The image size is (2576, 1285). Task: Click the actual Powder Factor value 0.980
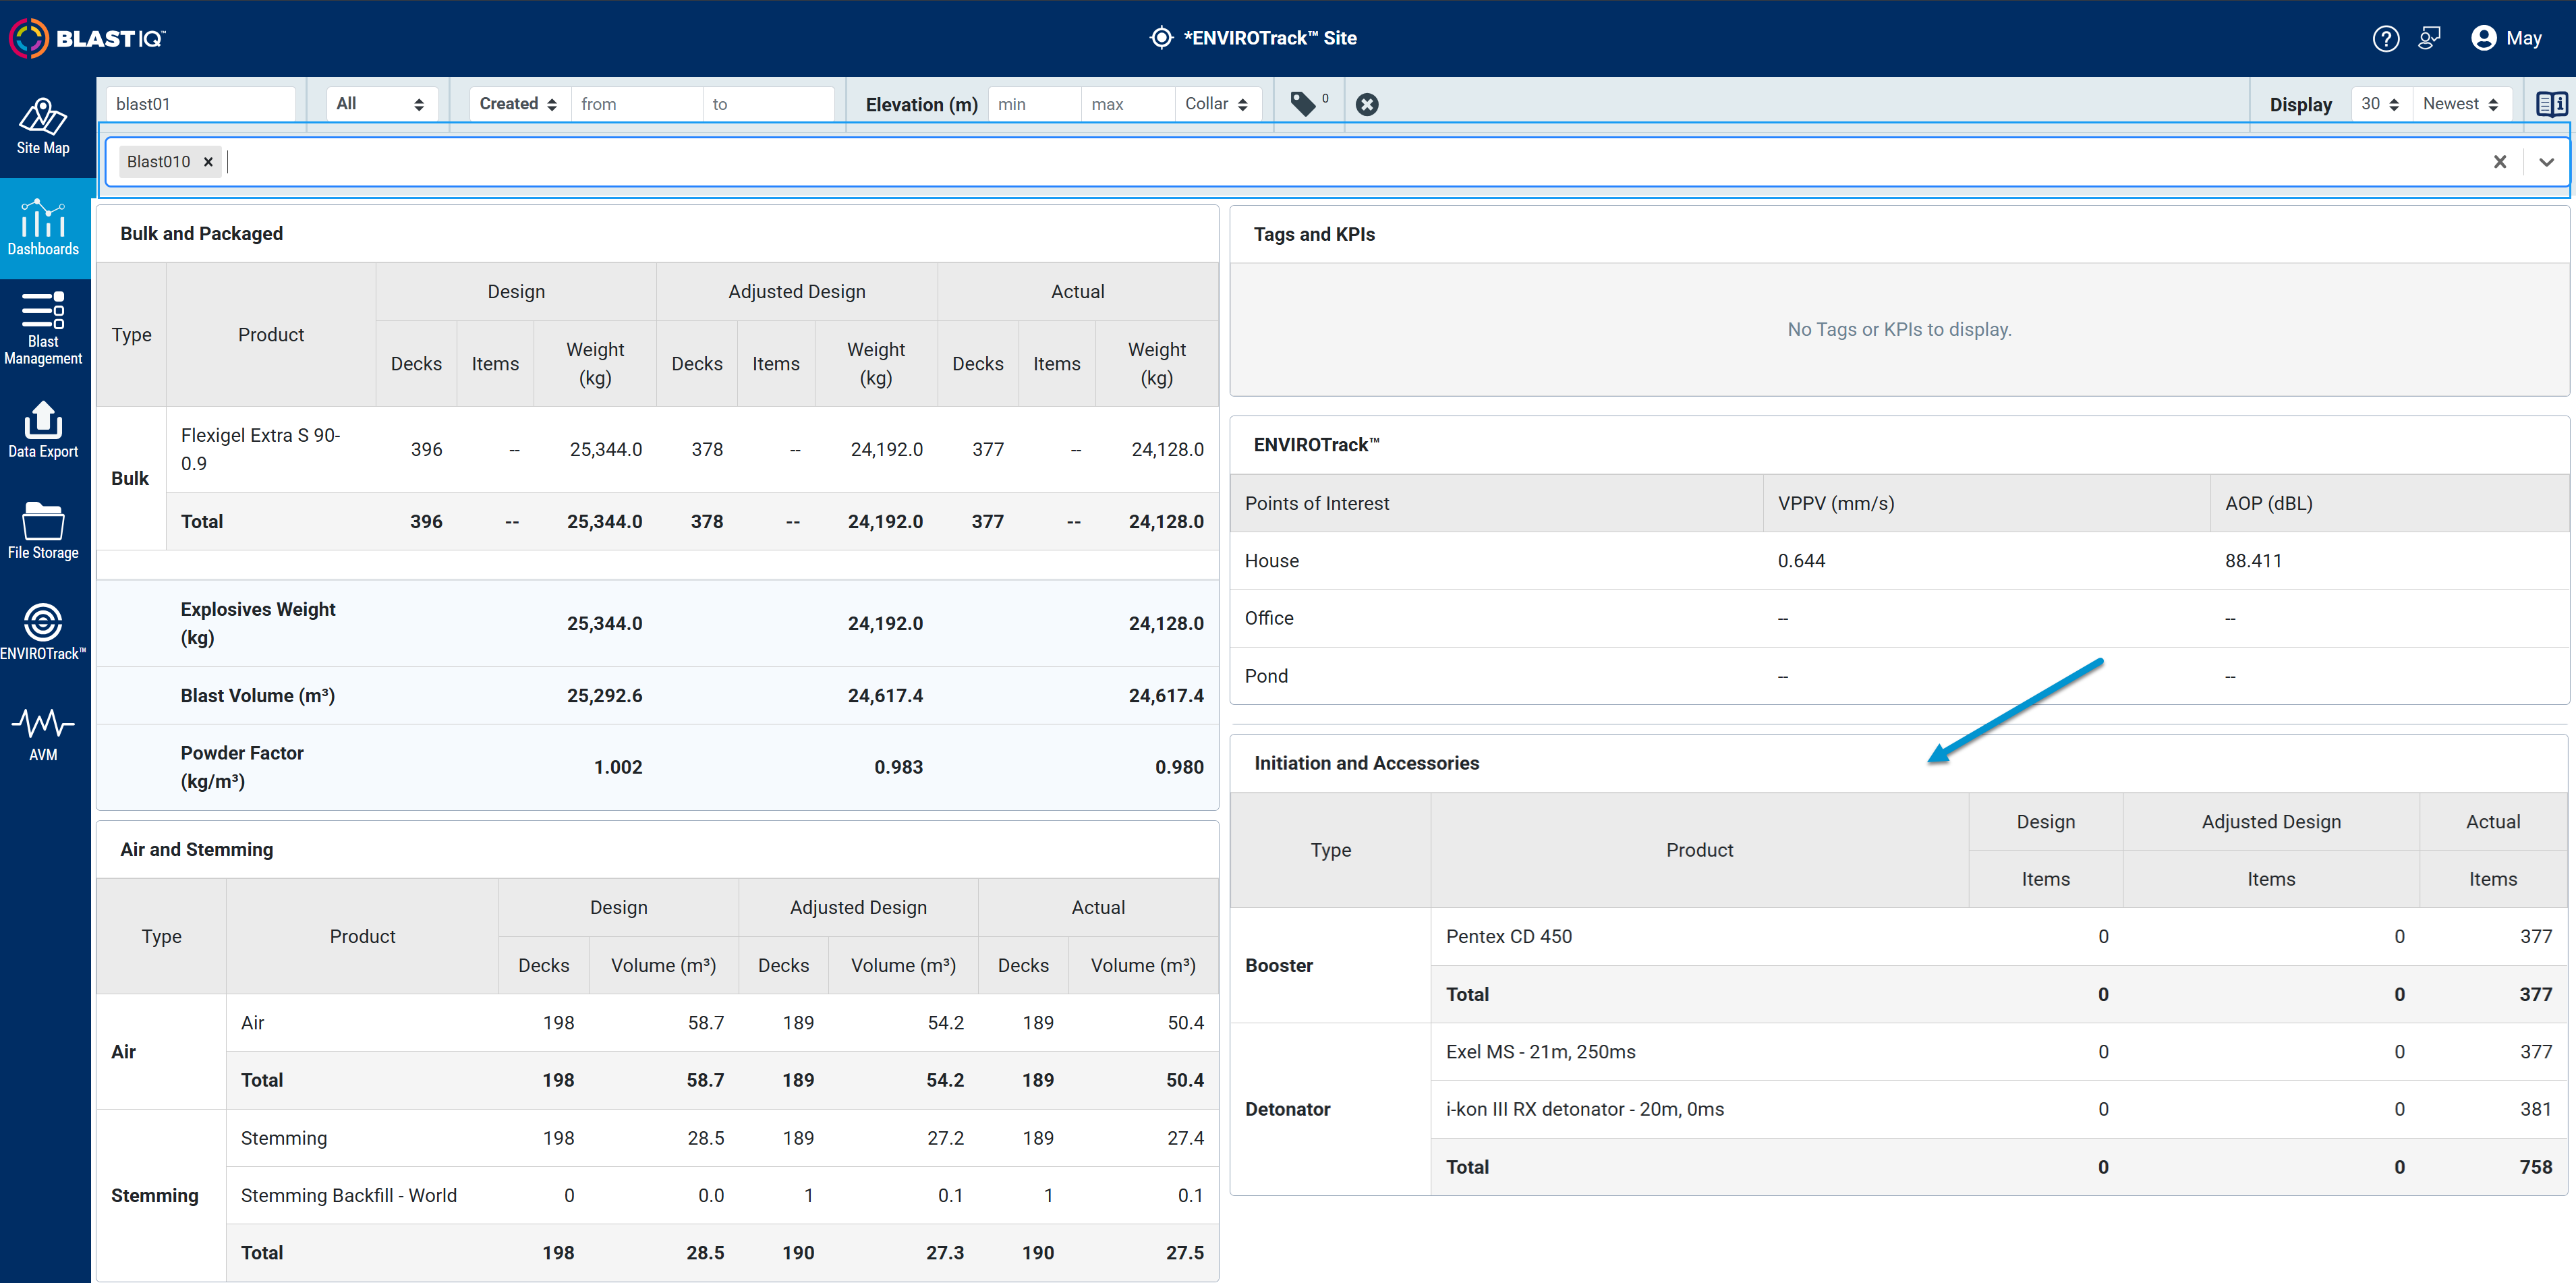[x=1179, y=767]
